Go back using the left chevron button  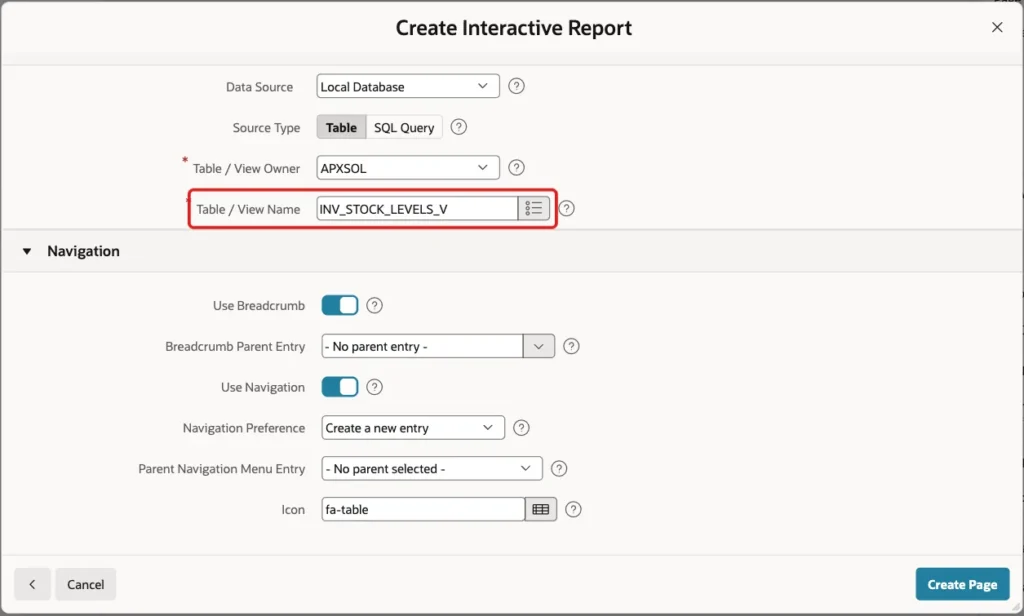click(x=32, y=584)
